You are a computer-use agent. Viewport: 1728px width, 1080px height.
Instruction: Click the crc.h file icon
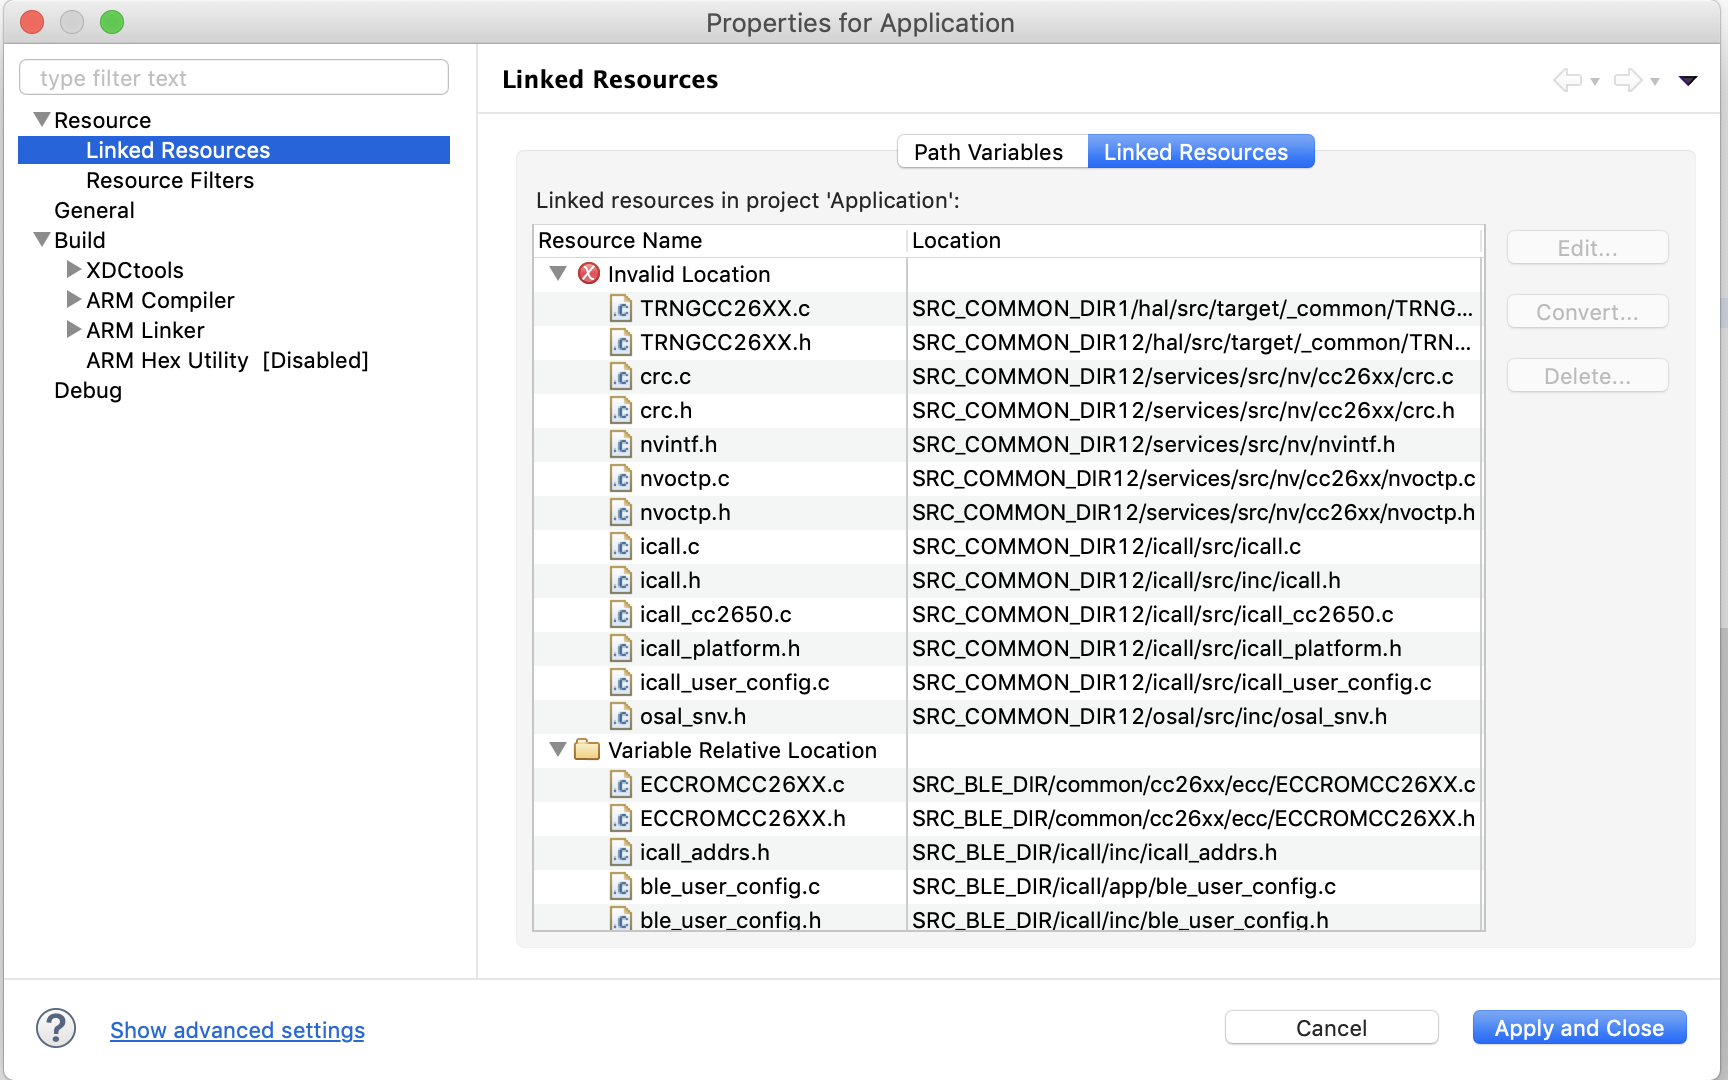[x=621, y=410]
